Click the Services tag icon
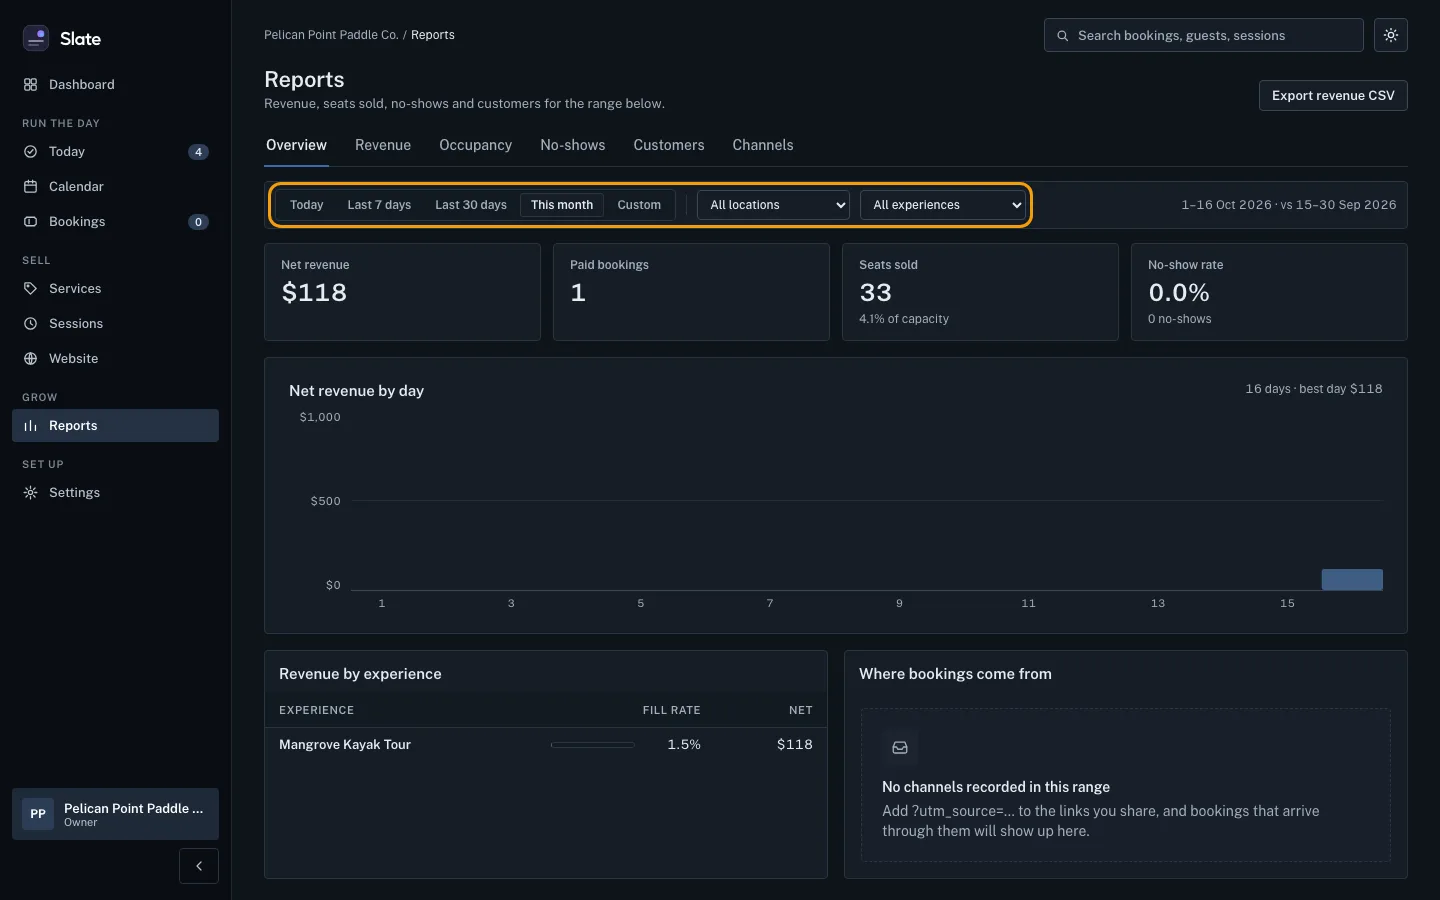The width and height of the screenshot is (1440, 900). pos(30,289)
